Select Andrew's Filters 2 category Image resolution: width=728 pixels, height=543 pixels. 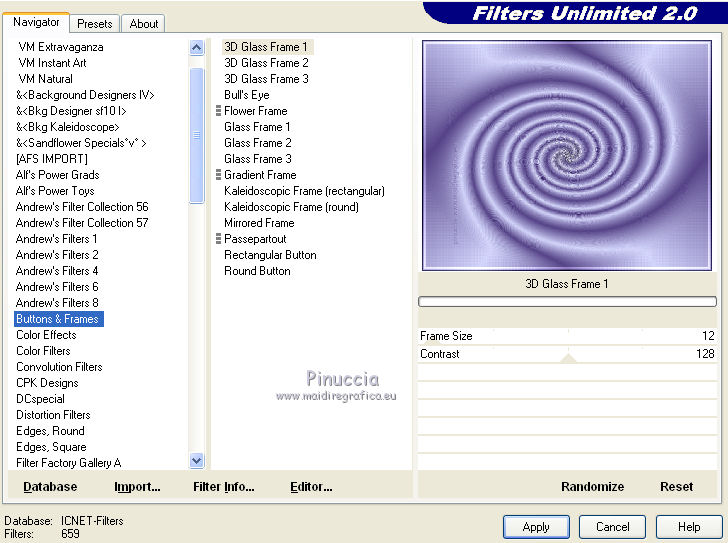[x=57, y=255]
